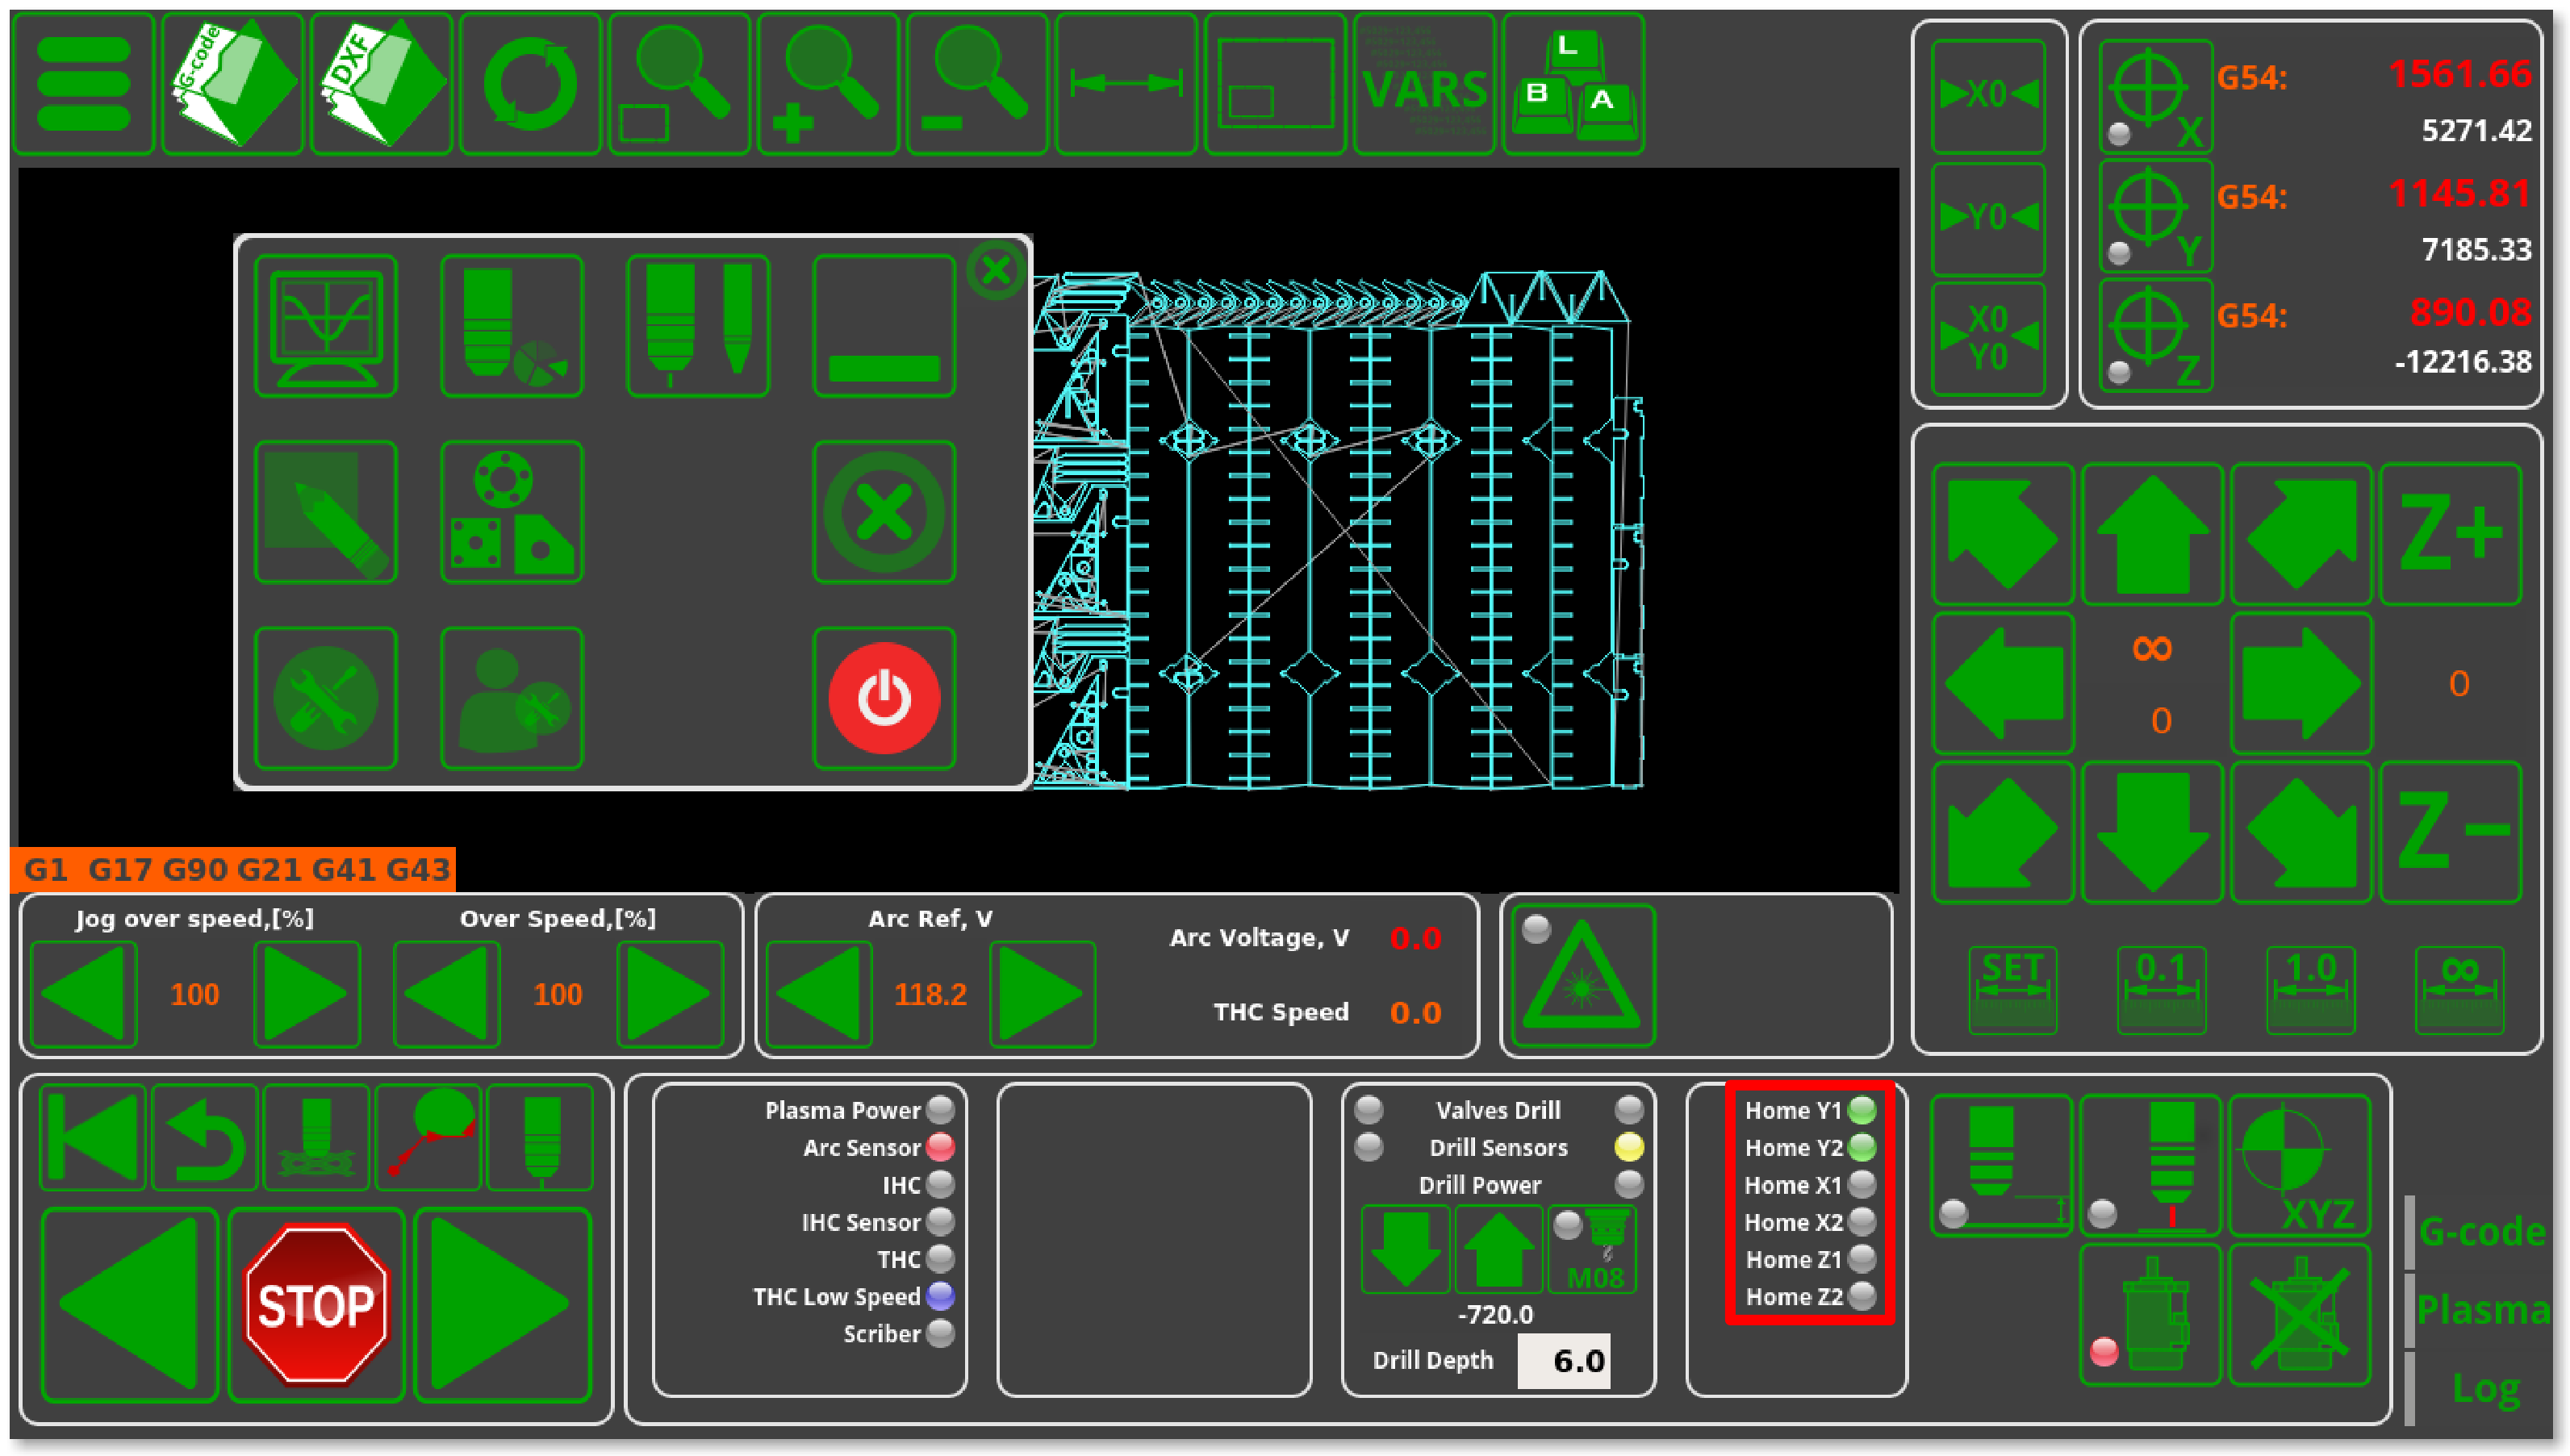Image resolution: width=2570 pixels, height=1456 pixels.
Task: Click the XYZ homing icon
Action: click(x=2300, y=1165)
